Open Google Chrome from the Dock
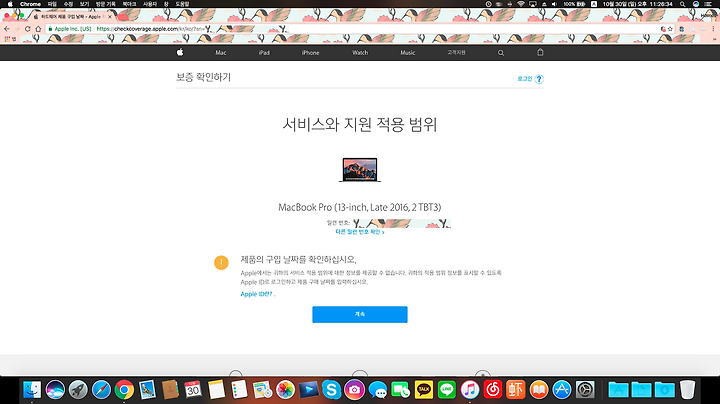The image size is (720, 404). [124, 390]
